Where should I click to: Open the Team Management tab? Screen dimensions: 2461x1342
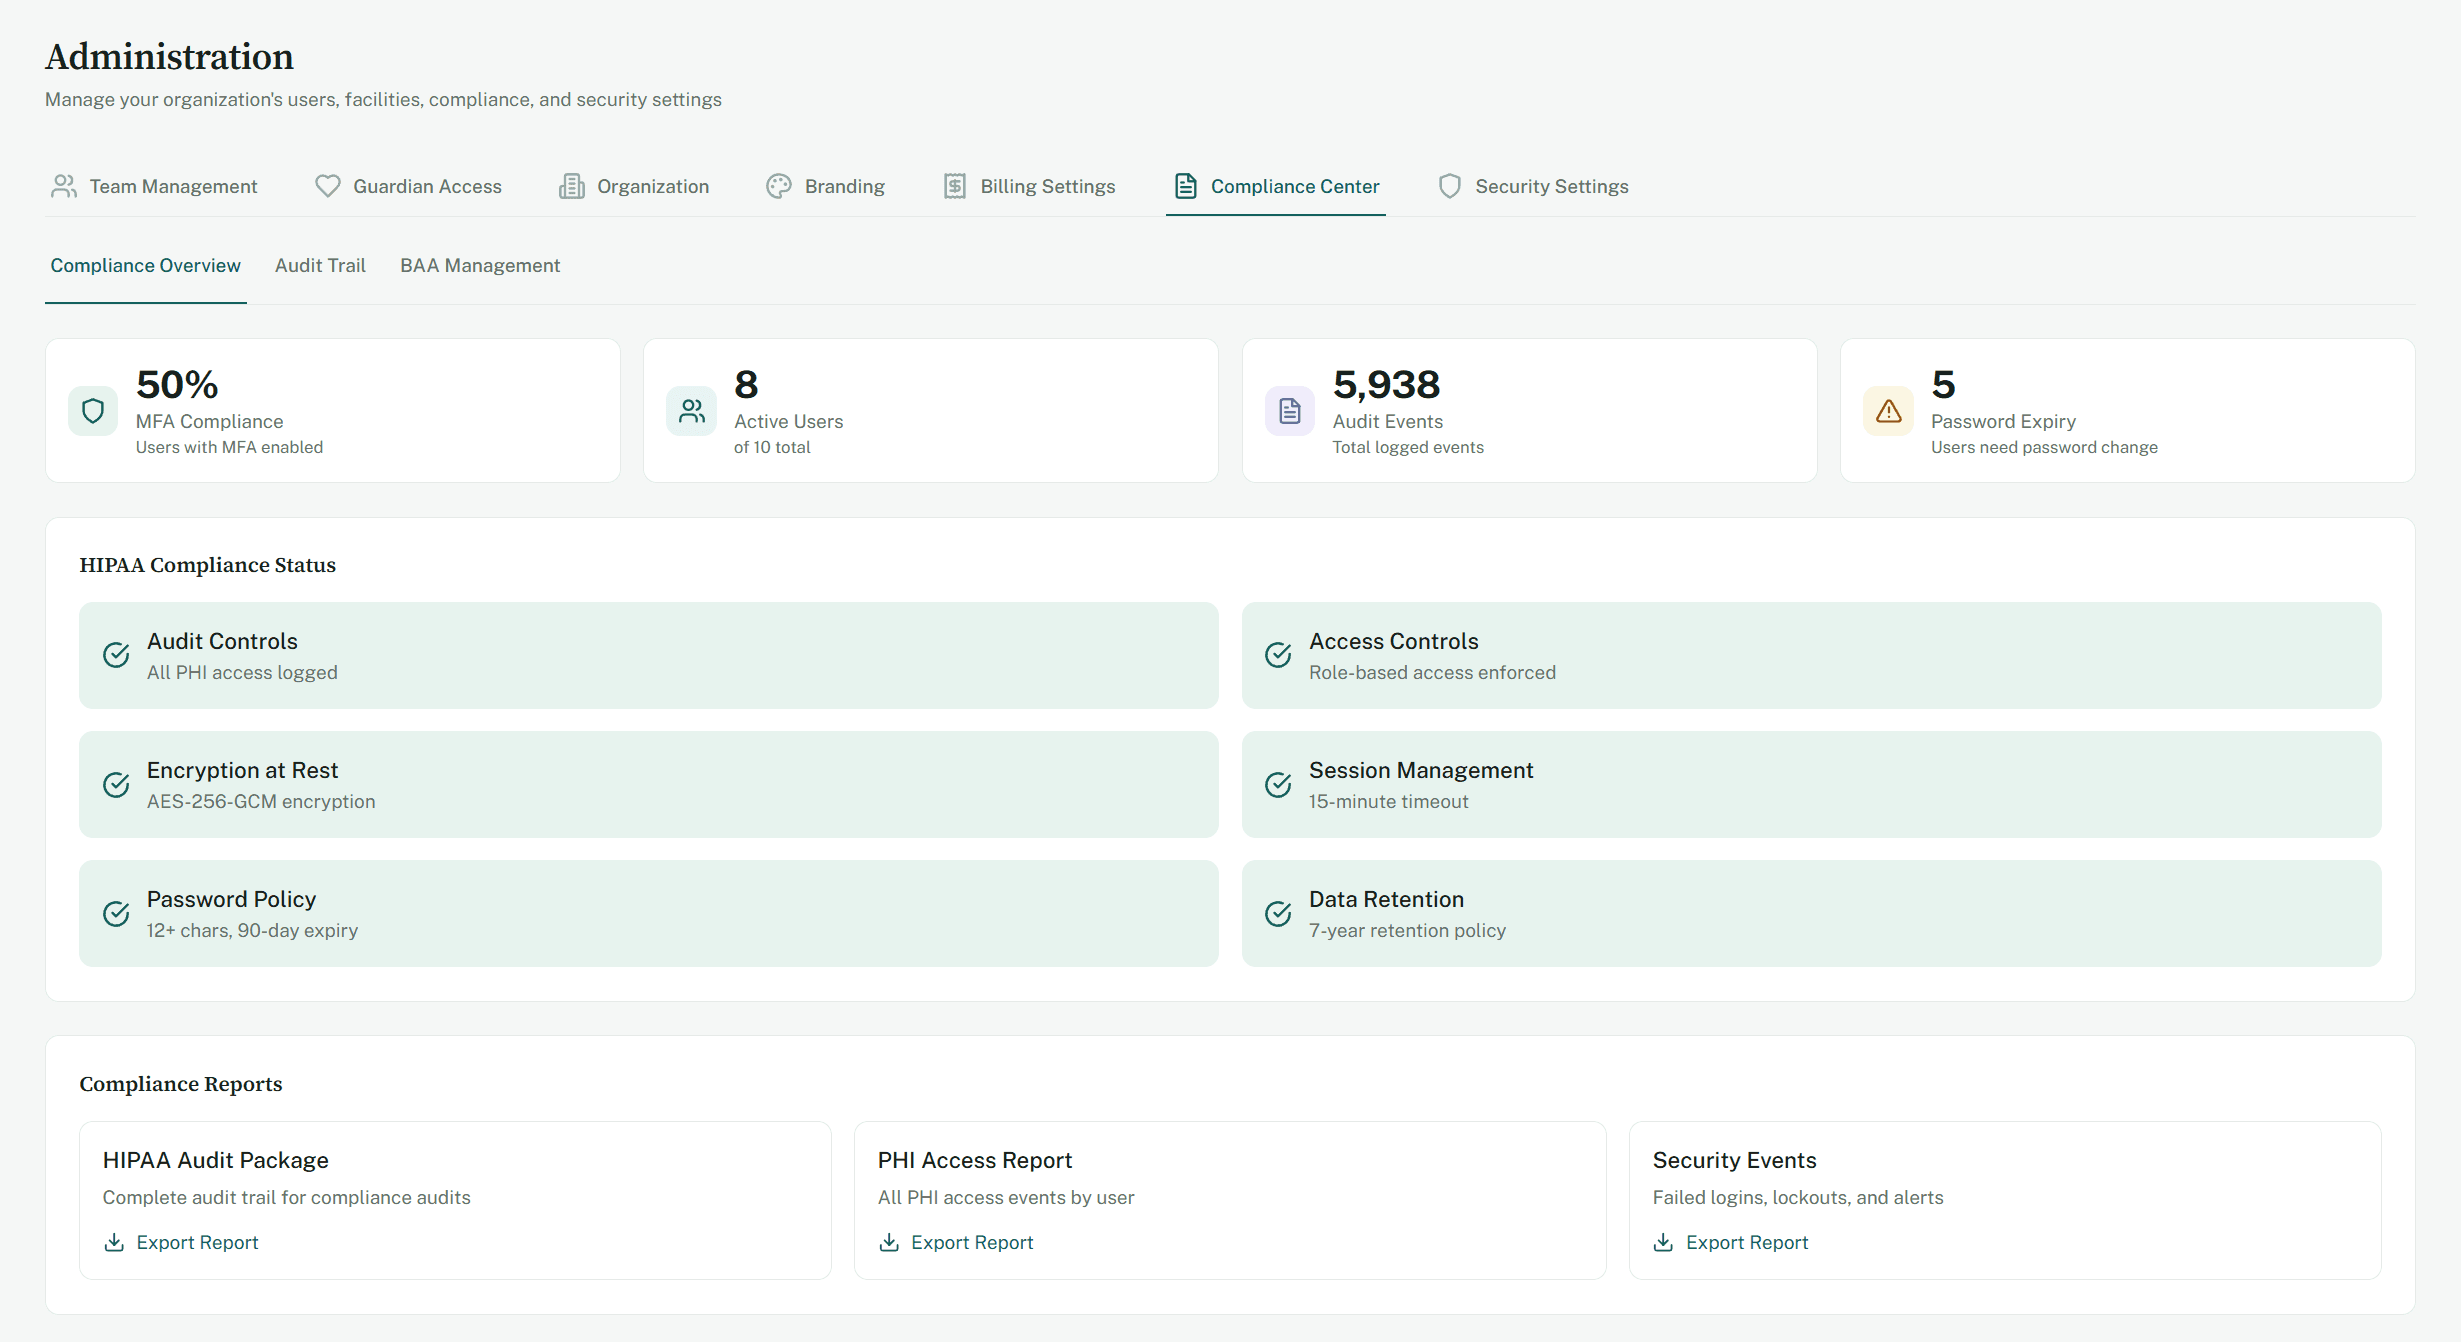(x=154, y=186)
